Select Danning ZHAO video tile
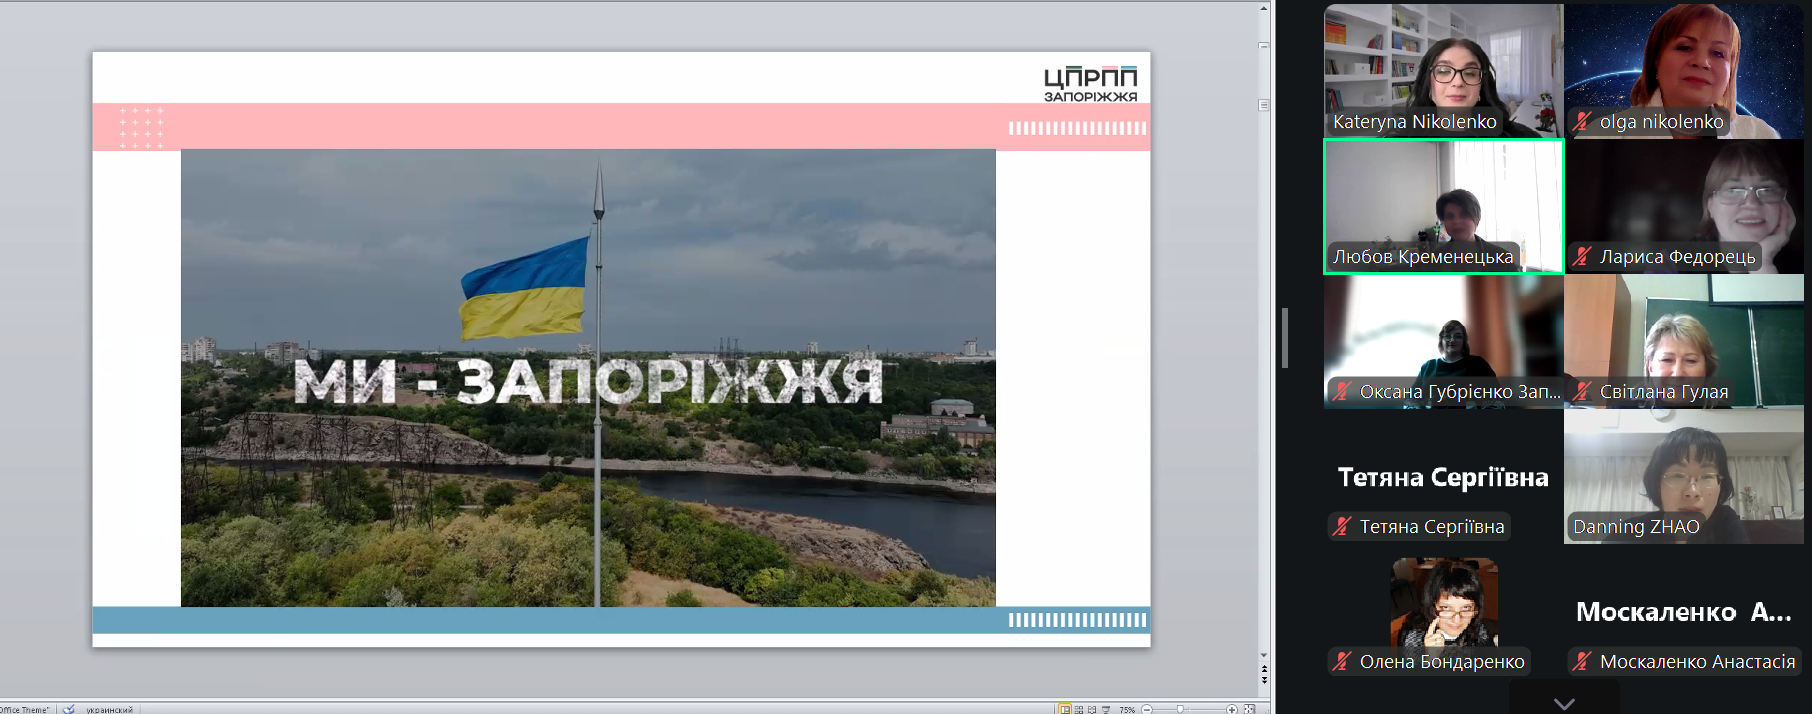 1683,475
